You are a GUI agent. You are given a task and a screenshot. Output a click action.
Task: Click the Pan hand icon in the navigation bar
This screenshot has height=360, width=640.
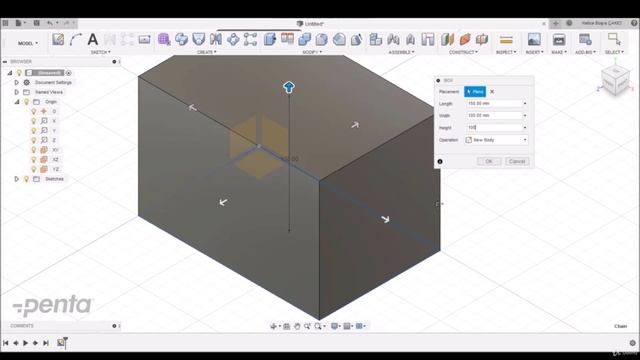pyautogui.click(x=297, y=326)
